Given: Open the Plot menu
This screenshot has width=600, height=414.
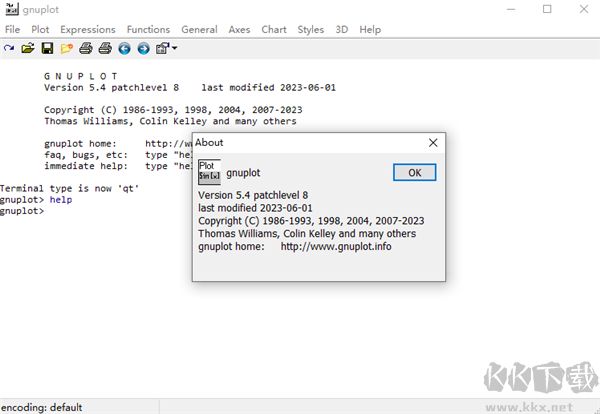Looking at the screenshot, I should 40,29.
